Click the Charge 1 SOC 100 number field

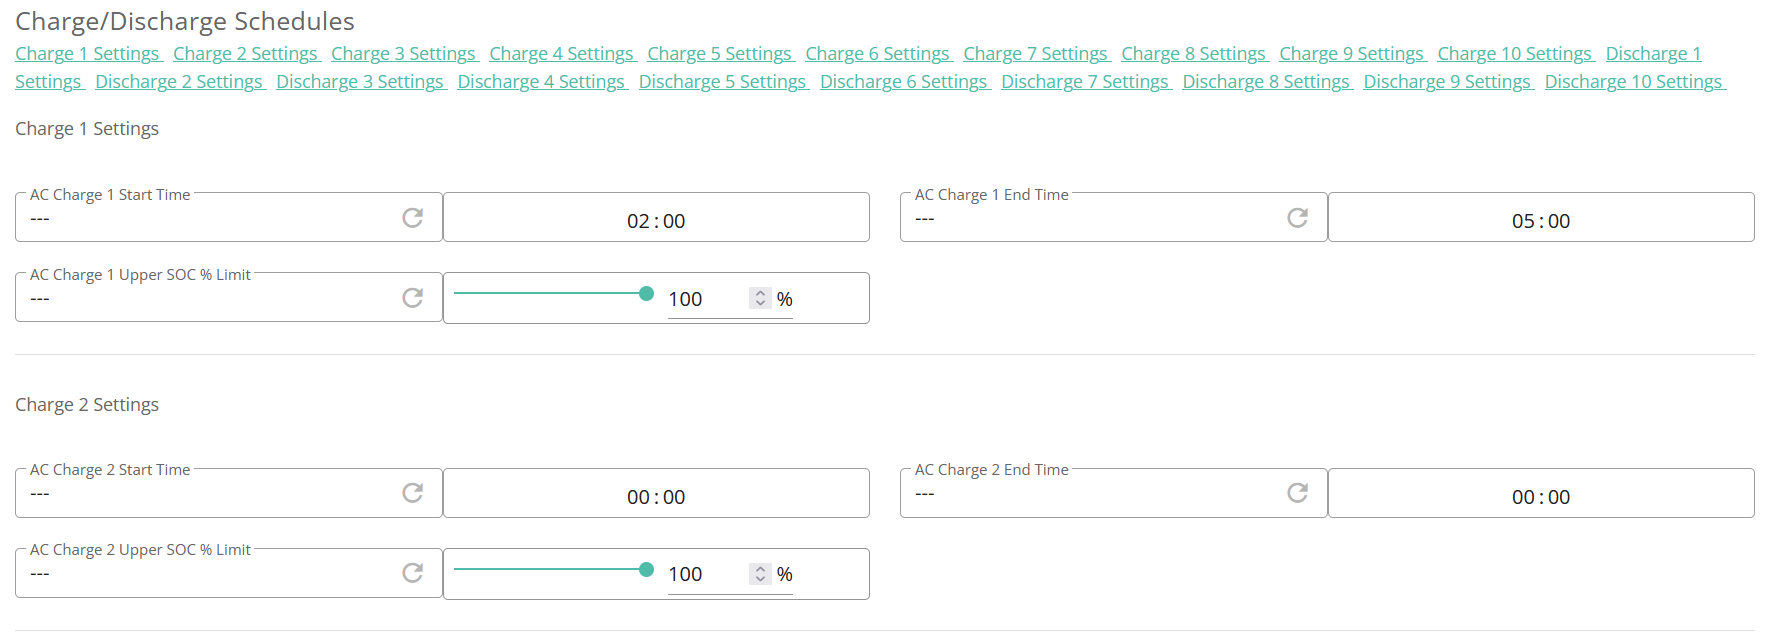(707, 299)
